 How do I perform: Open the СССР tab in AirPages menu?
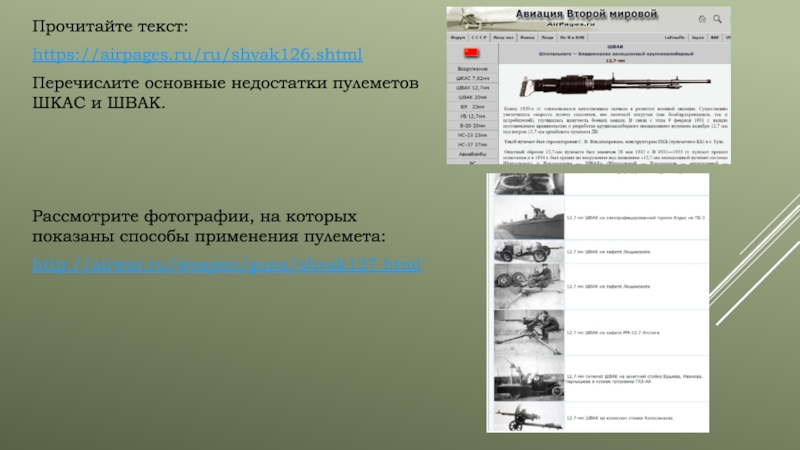[x=479, y=37]
